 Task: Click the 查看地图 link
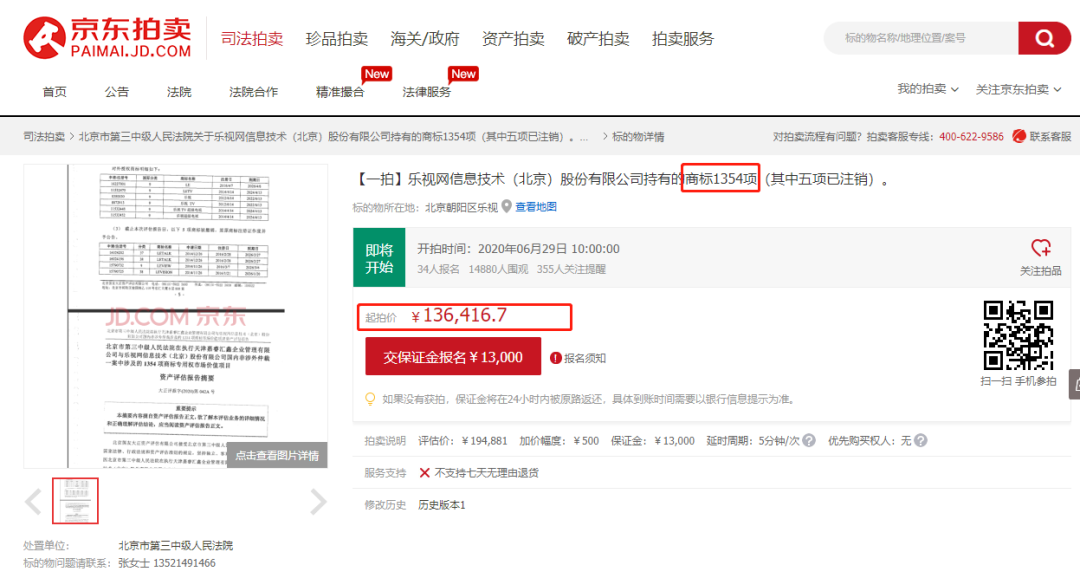[536, 207]
